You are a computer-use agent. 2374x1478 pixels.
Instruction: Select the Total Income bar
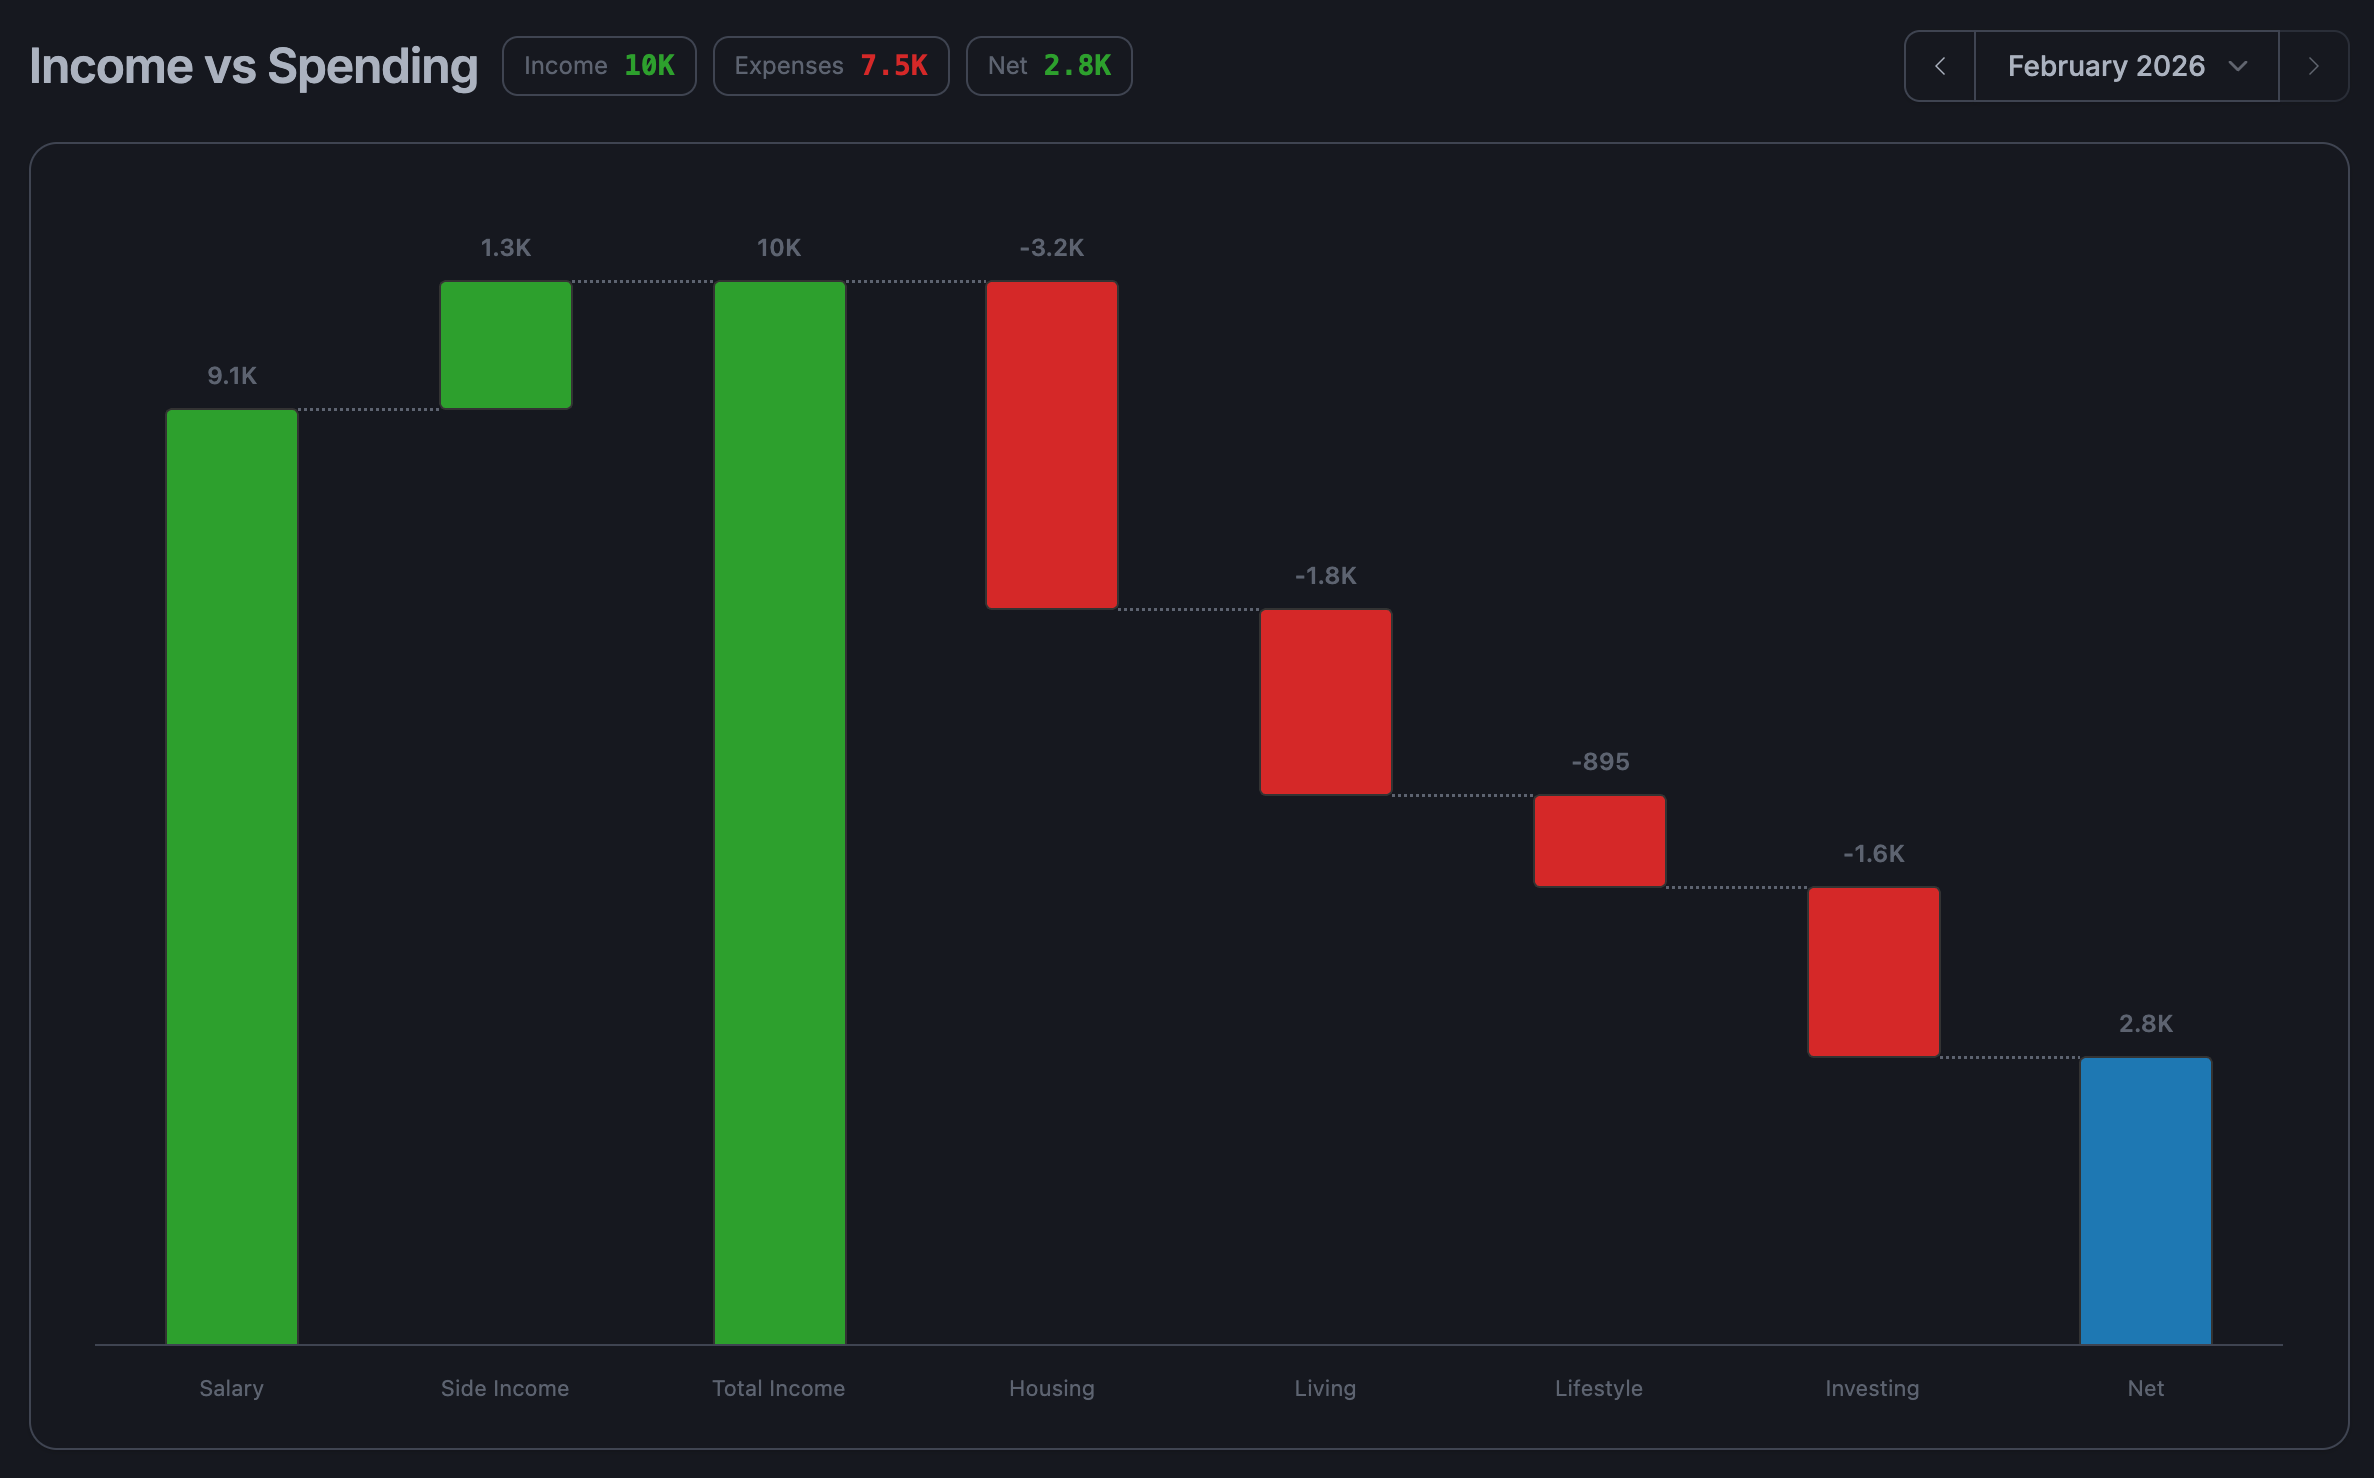tap(779, 812)
